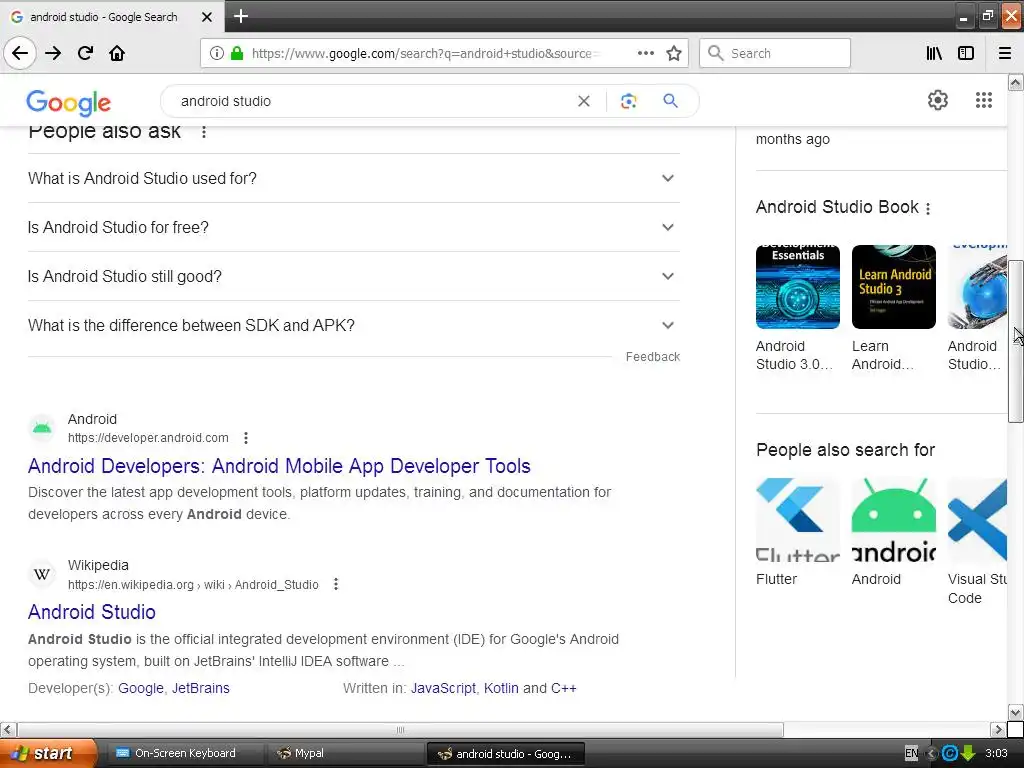Expand 'Is Android Studio still good?'
The height and width of the screenshot is (768, 1024).
pos(353,276)
